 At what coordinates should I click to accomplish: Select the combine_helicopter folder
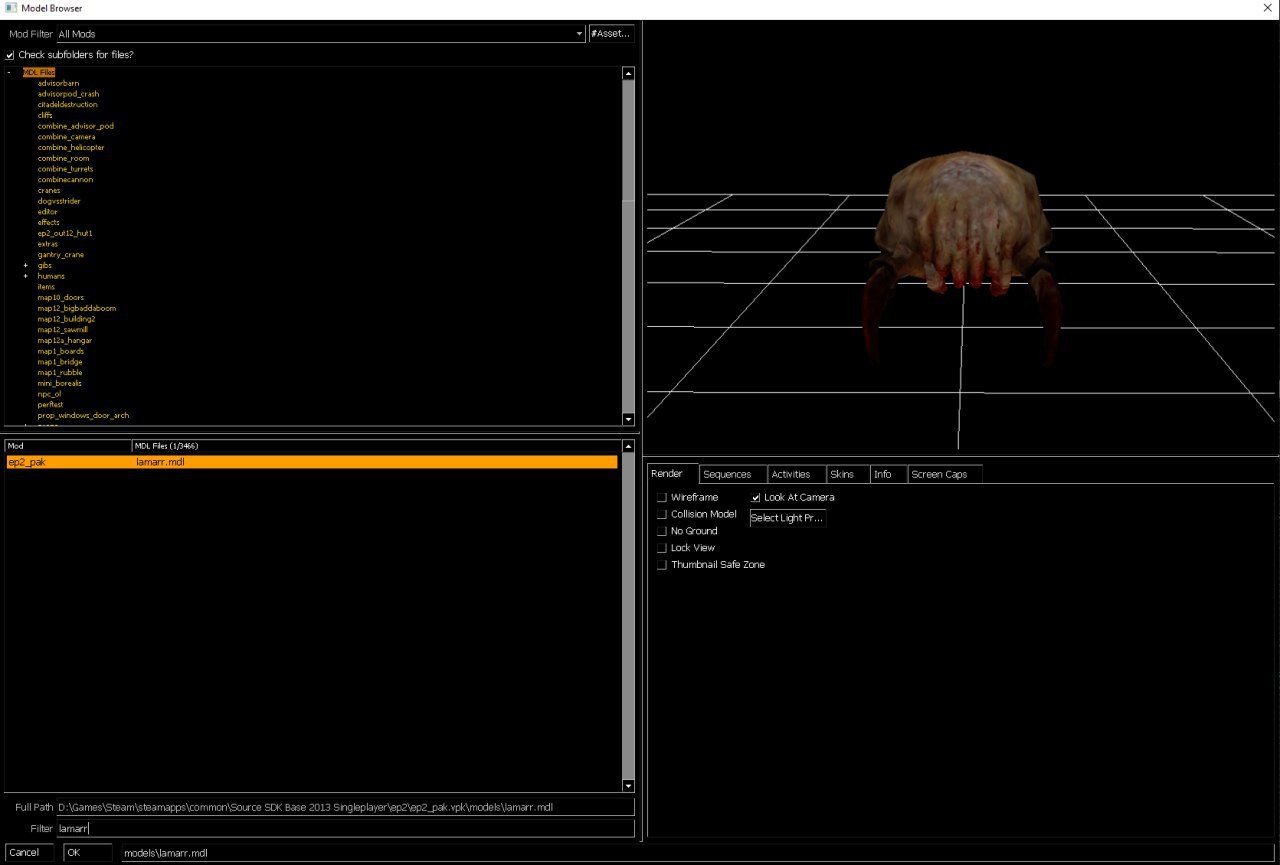[x=70, y=147]
